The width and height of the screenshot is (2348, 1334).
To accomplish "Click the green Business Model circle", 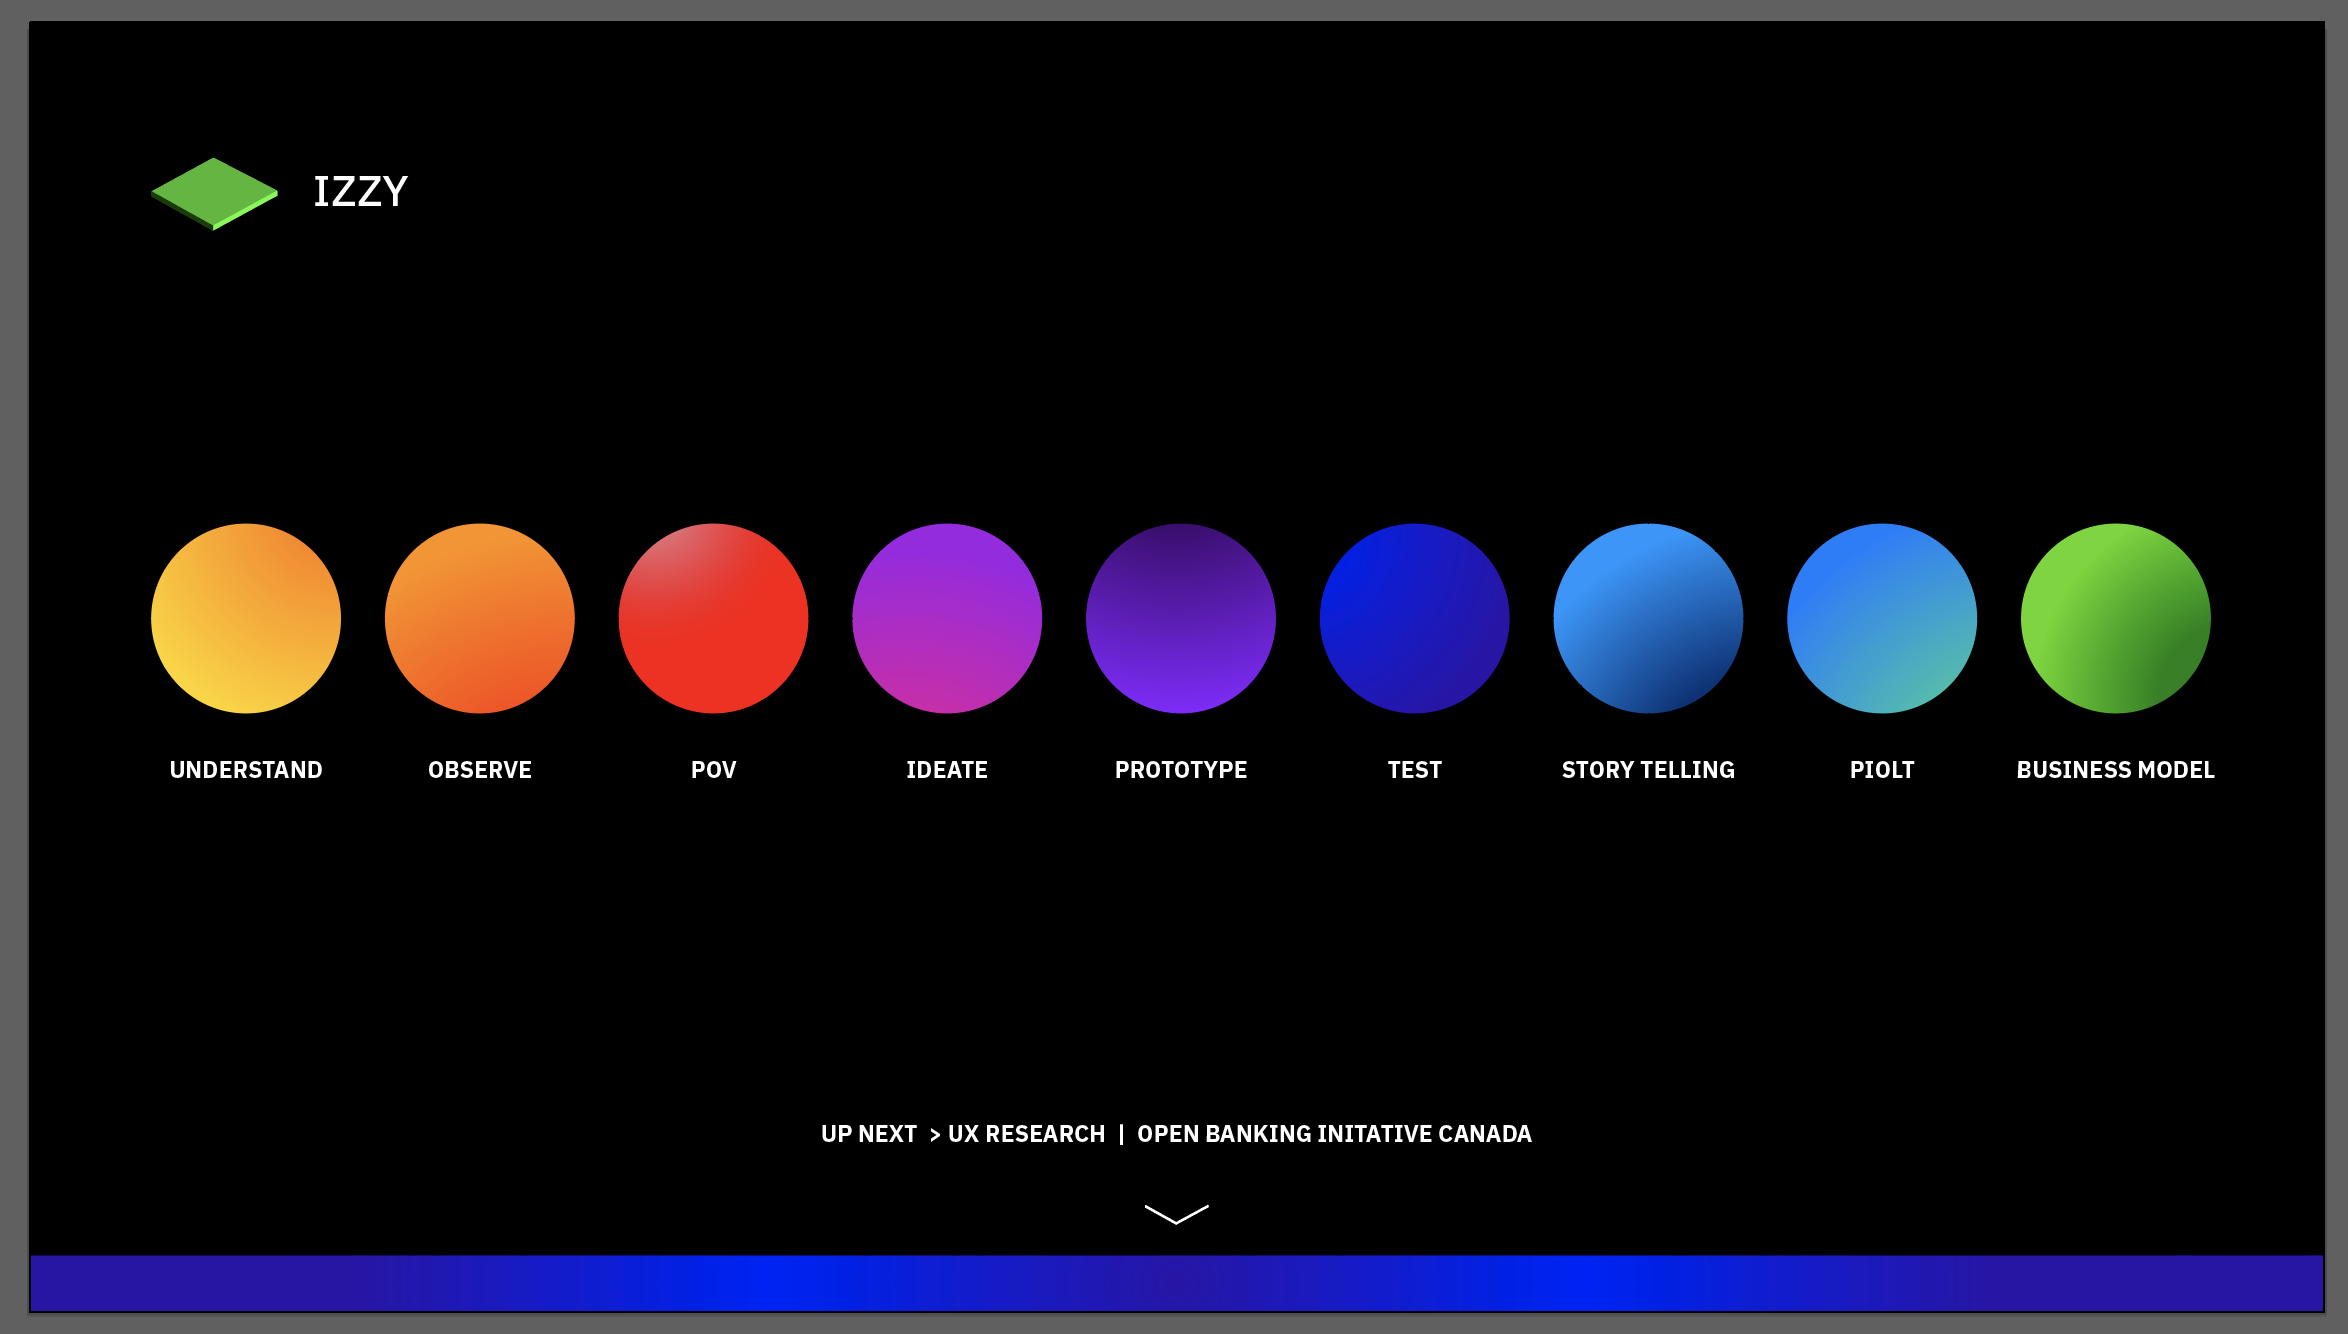I will (x=2115, y=618).
